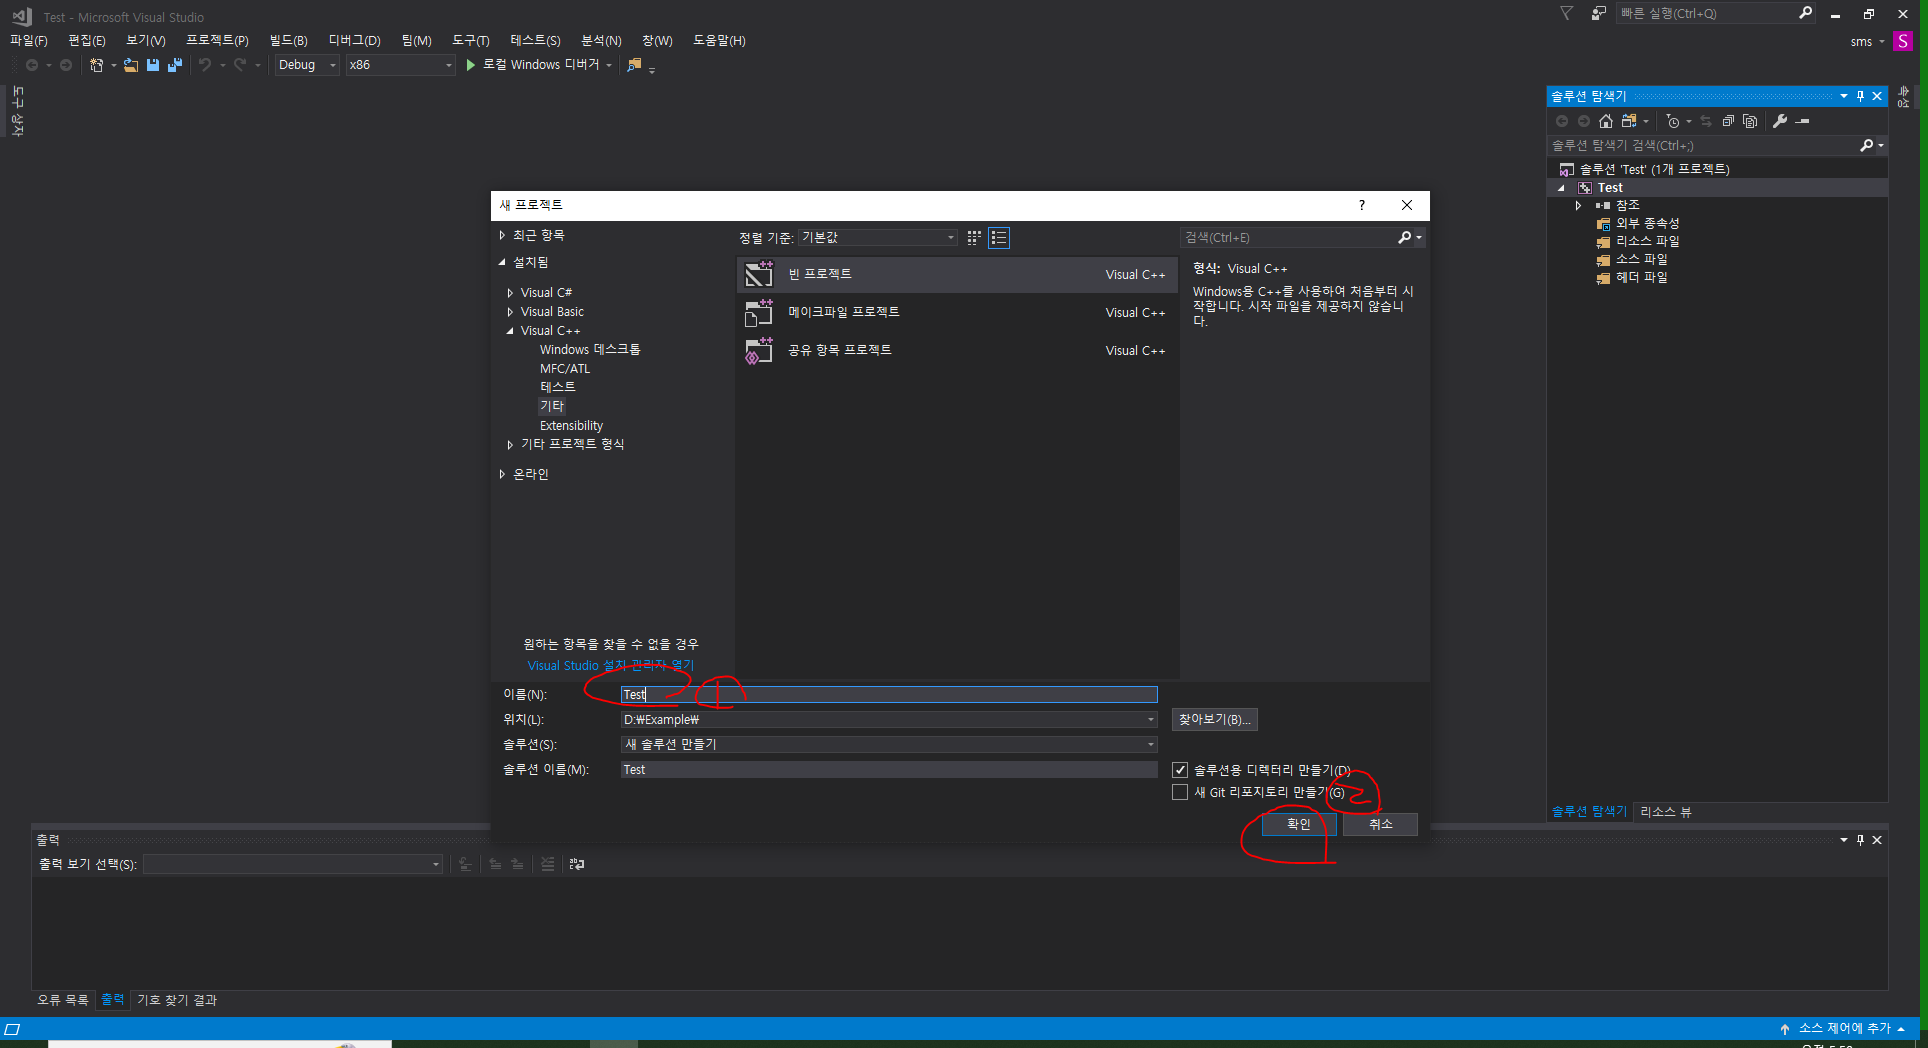Open the Debug configuration dropdown
The width and height of the screenshot is (1928, 1048).
pyautogui.click(x=307, y=65)
